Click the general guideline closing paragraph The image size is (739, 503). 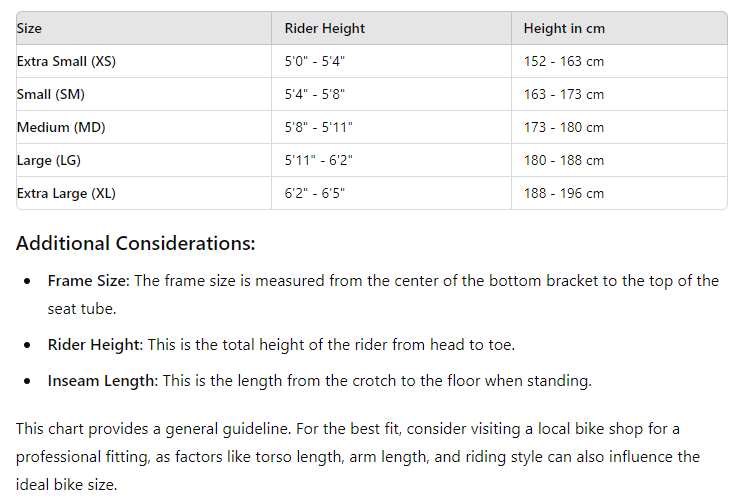coord(360,456)
